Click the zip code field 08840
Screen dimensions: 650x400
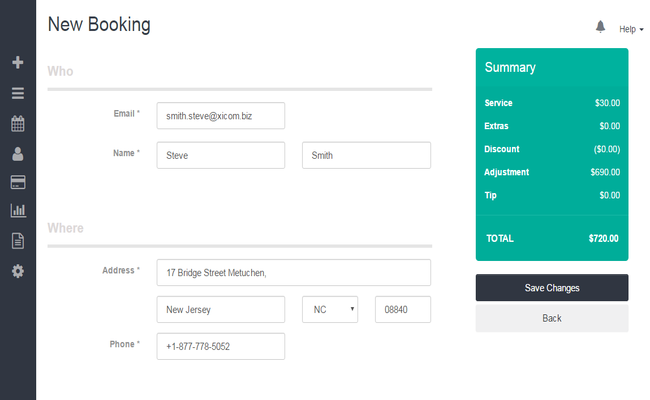(402, 310)
